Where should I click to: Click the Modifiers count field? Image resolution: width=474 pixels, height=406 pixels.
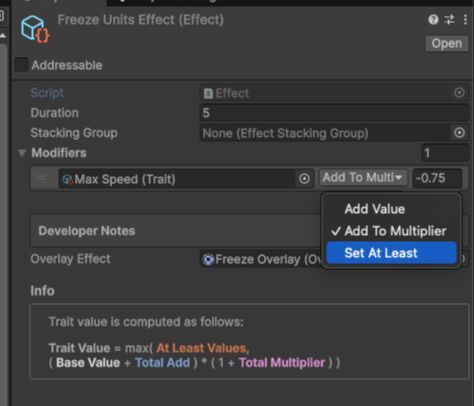445,153
